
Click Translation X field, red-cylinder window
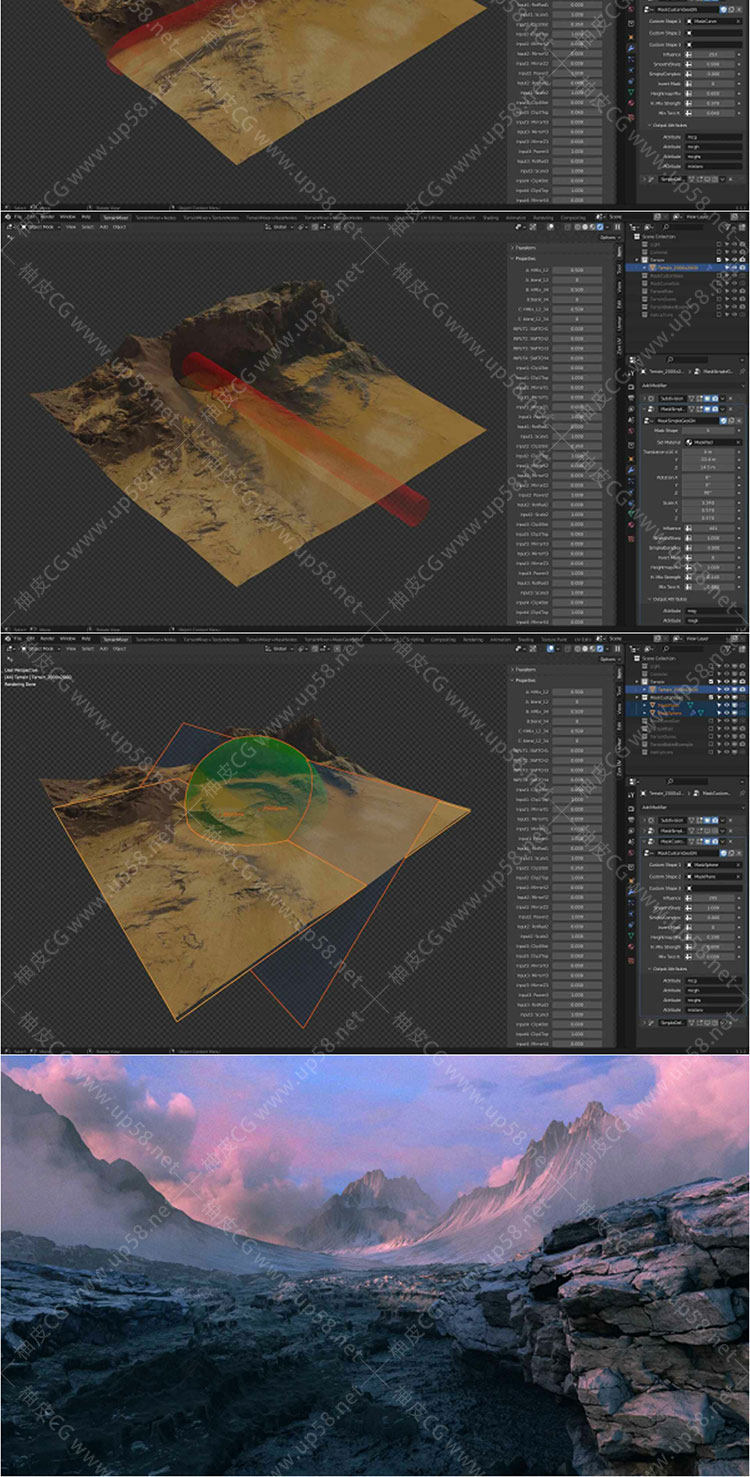[708, 452]
